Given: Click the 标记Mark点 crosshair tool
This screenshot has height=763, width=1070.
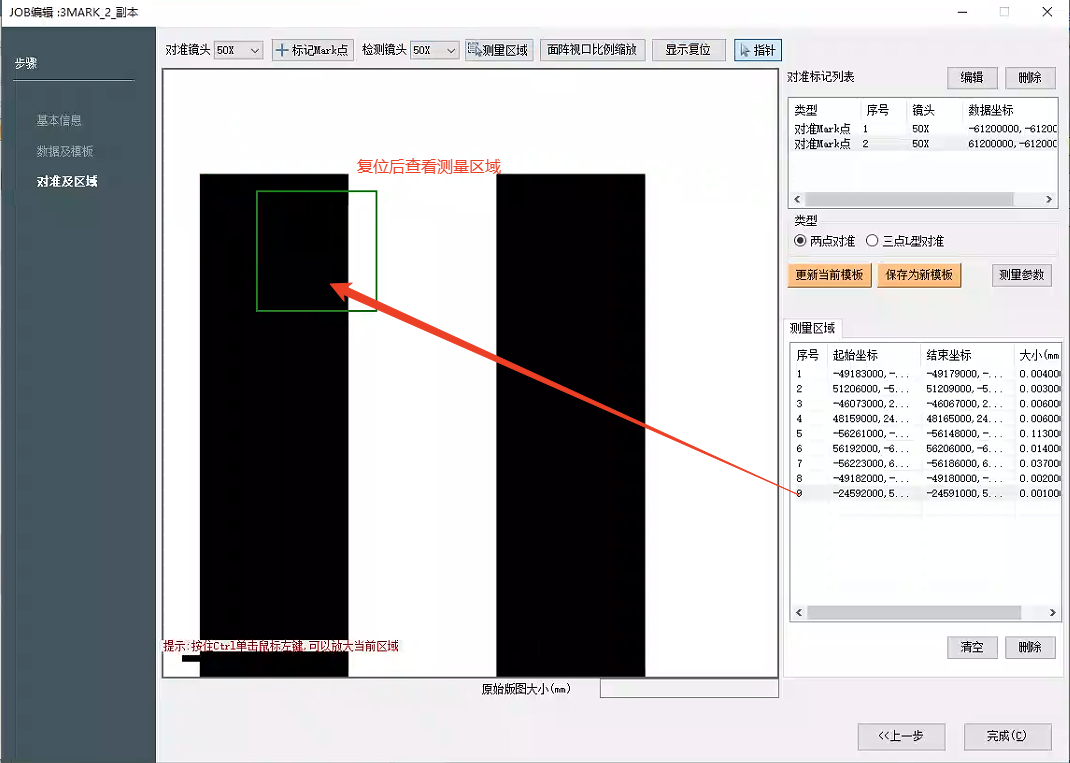Looking at the screenshot, I should click(x=313, y=50).
